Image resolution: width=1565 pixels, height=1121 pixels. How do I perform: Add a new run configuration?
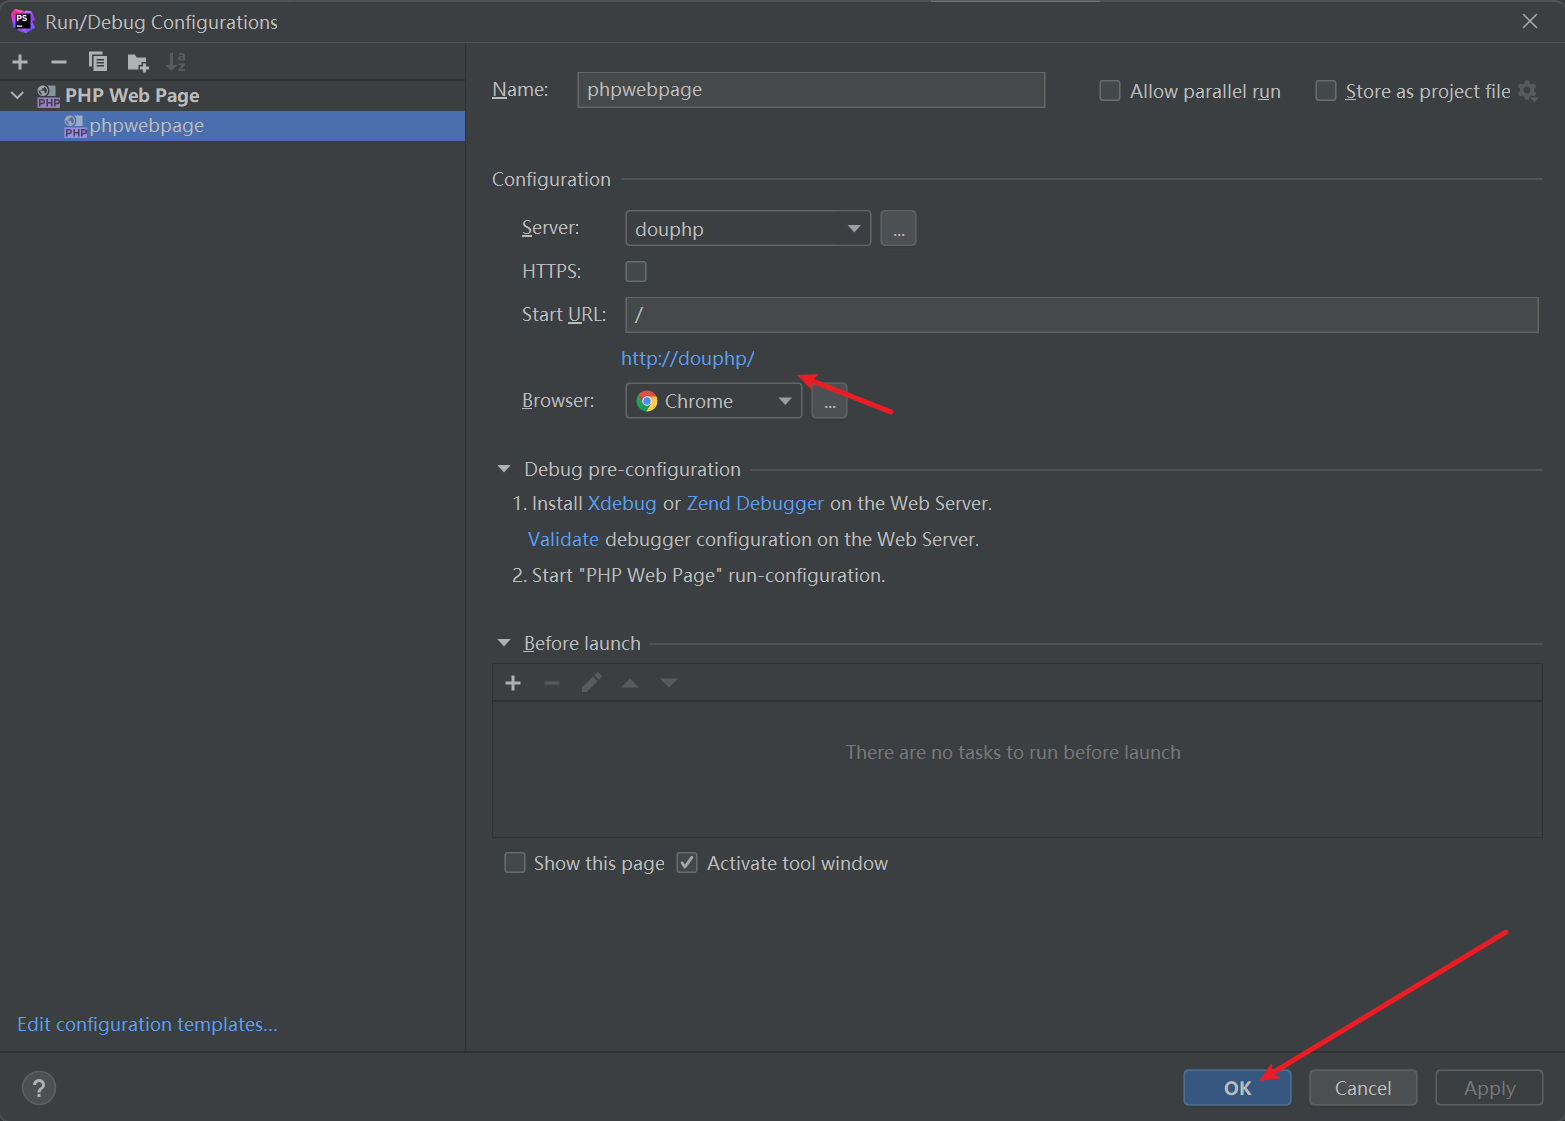click(x=20, y=62)
